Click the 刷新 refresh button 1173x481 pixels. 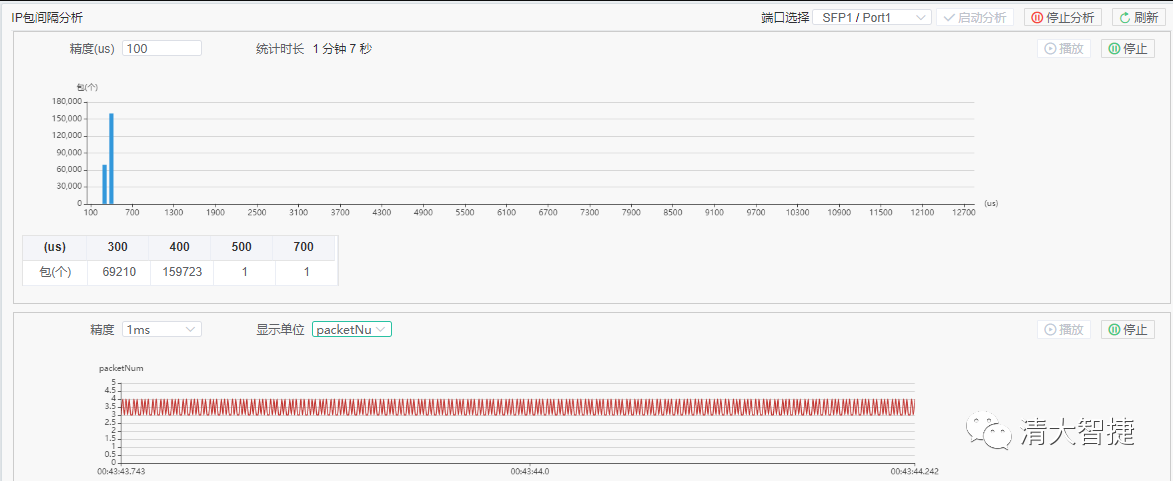click(1138, 18)
